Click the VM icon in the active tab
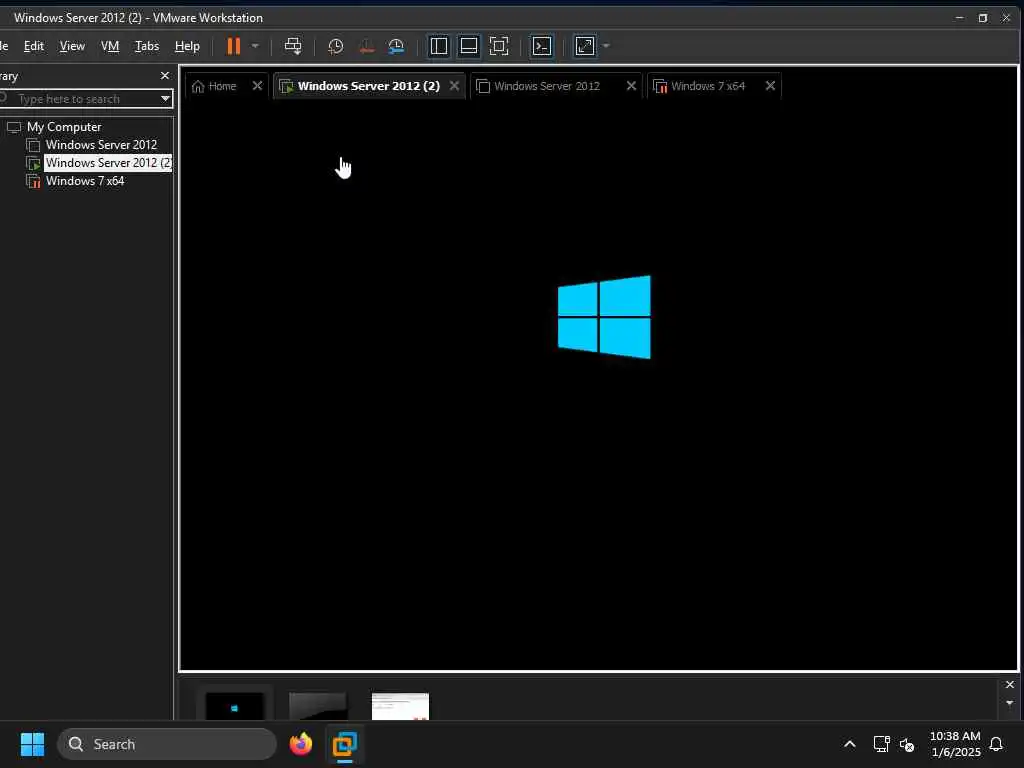Screen dimensions: 1024x768 [x=286, y=86]
